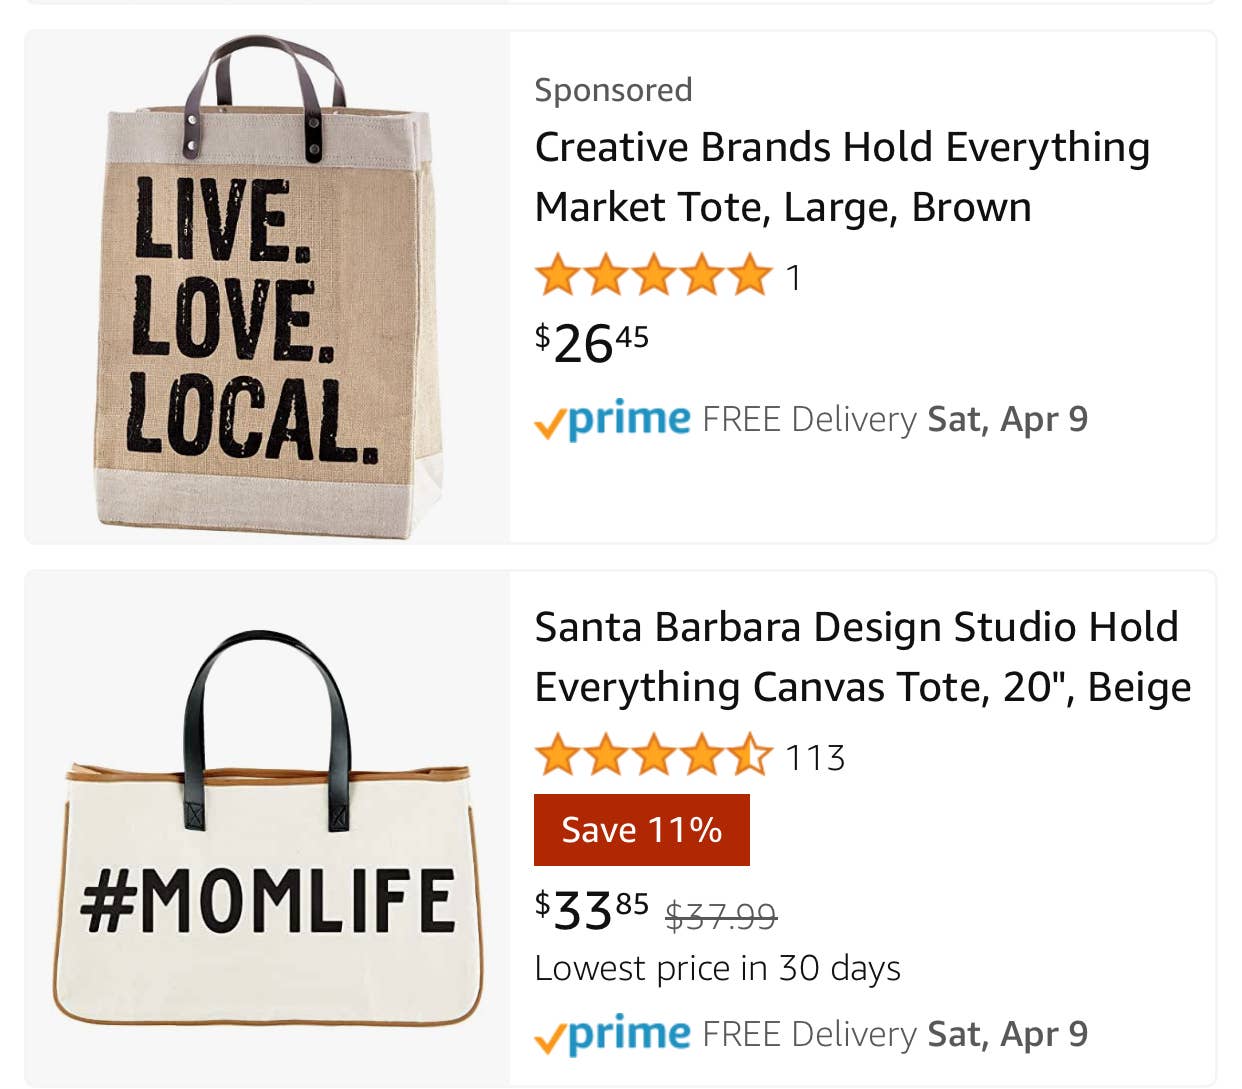Image resolution: width=1242 pixels, height=1089 pixels.
Task: Click Market Tote FREE Delivery Sat, Apr 9
Action: [x=895, y=419]
